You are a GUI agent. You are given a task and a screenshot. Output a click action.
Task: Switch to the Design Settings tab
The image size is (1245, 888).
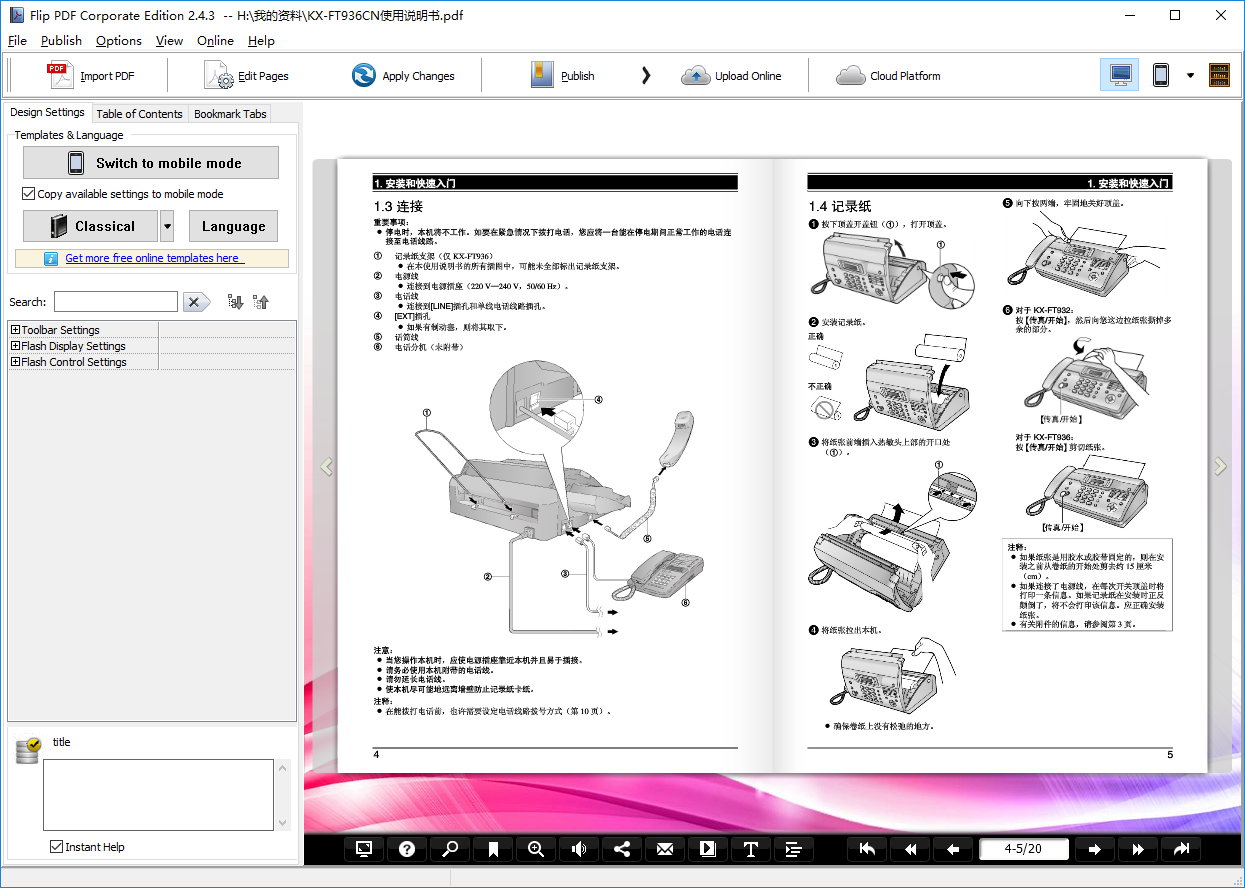click(x=47, y=112)
